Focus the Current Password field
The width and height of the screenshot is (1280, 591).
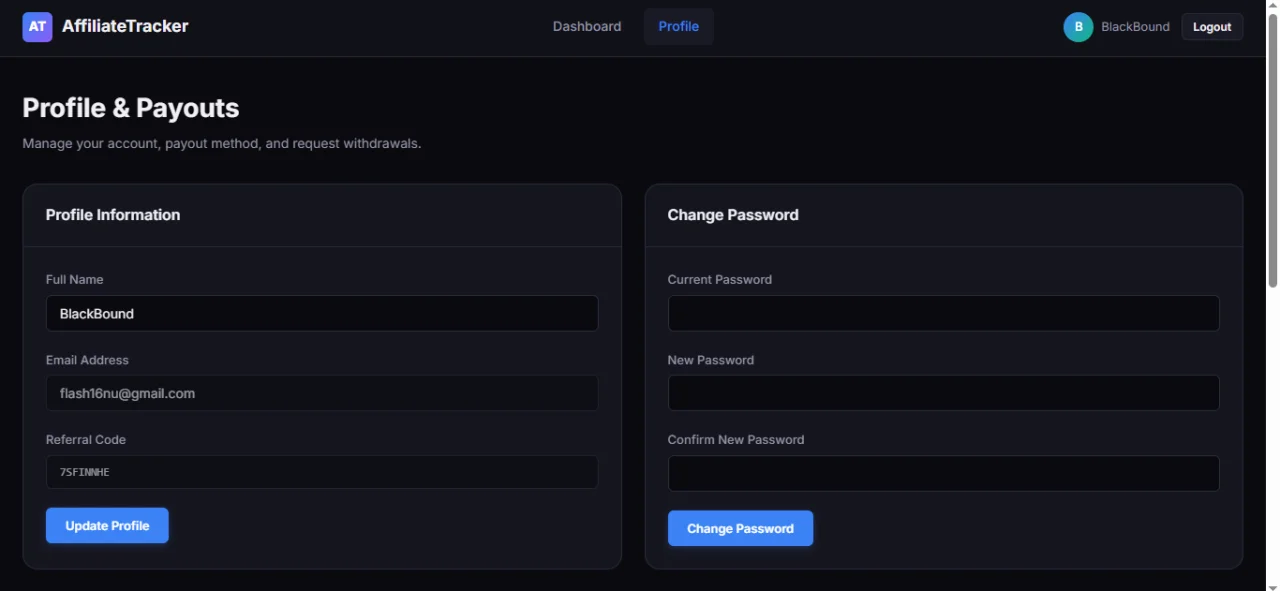point(943,313)
